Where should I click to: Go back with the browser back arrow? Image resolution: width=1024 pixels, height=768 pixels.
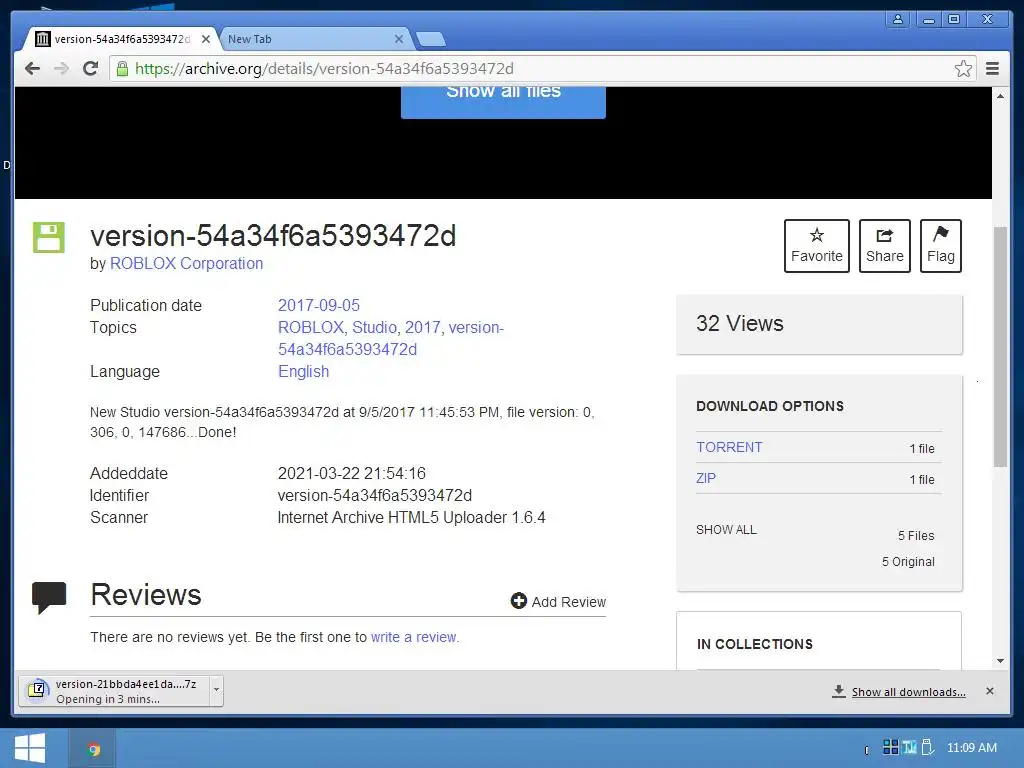coord(32,69)
